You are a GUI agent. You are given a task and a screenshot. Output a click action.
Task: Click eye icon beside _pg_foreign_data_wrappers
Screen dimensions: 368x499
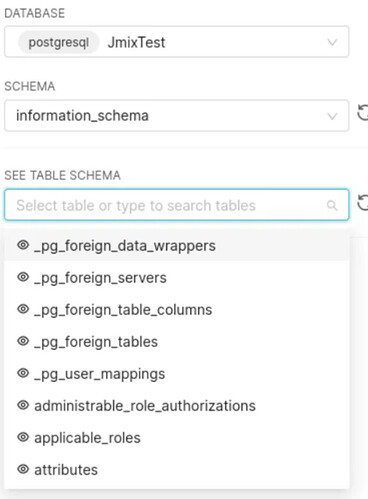(x=23, y=245)
